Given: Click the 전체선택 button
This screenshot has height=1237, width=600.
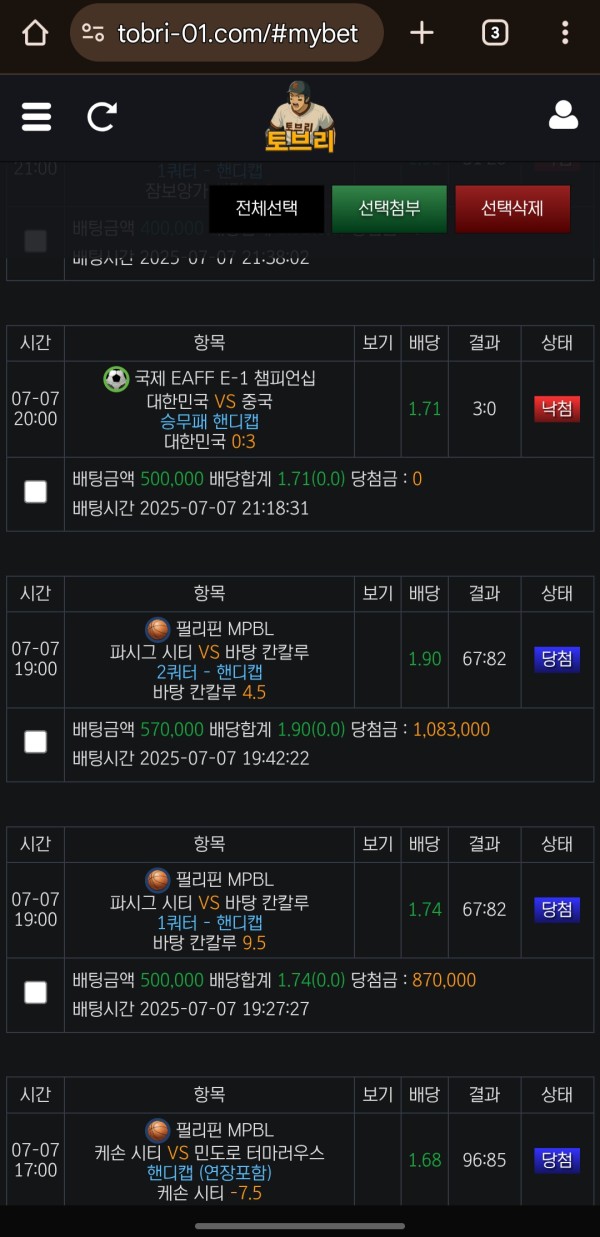Looking at the screenshot, I should 266,209.
